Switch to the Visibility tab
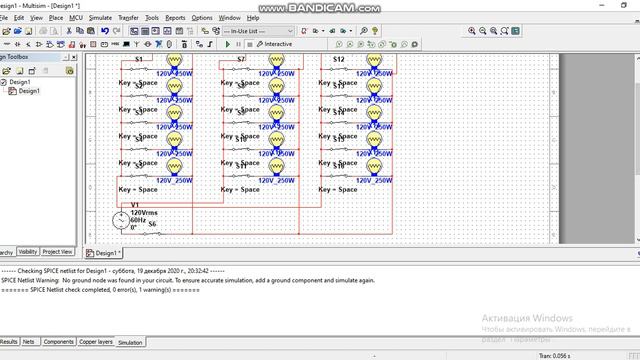640x360 pixels. click(28, 252)
